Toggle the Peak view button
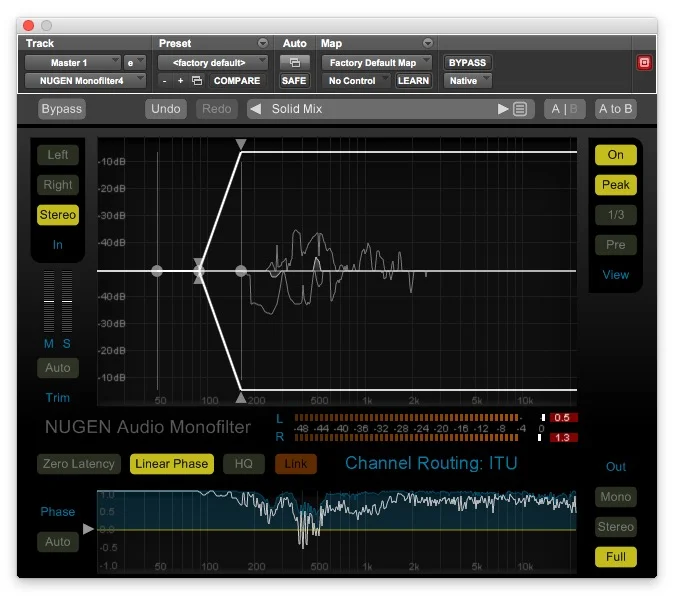This screenshot has height=607, width=677. coord(616,185)
